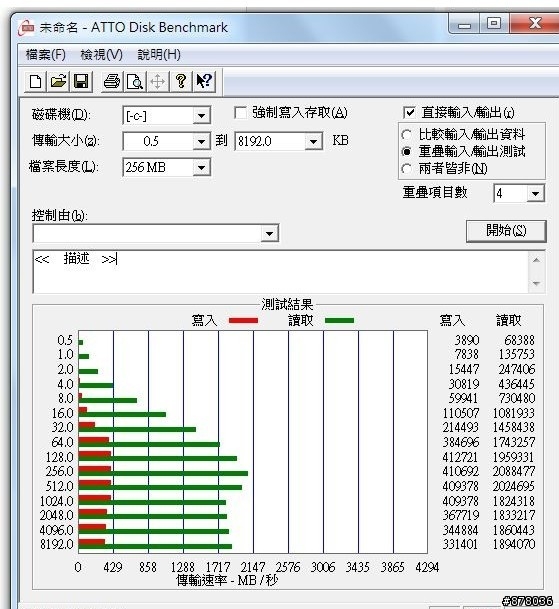Click the write value 331401
The image size is (559, 609).
(x=461, y=545)
